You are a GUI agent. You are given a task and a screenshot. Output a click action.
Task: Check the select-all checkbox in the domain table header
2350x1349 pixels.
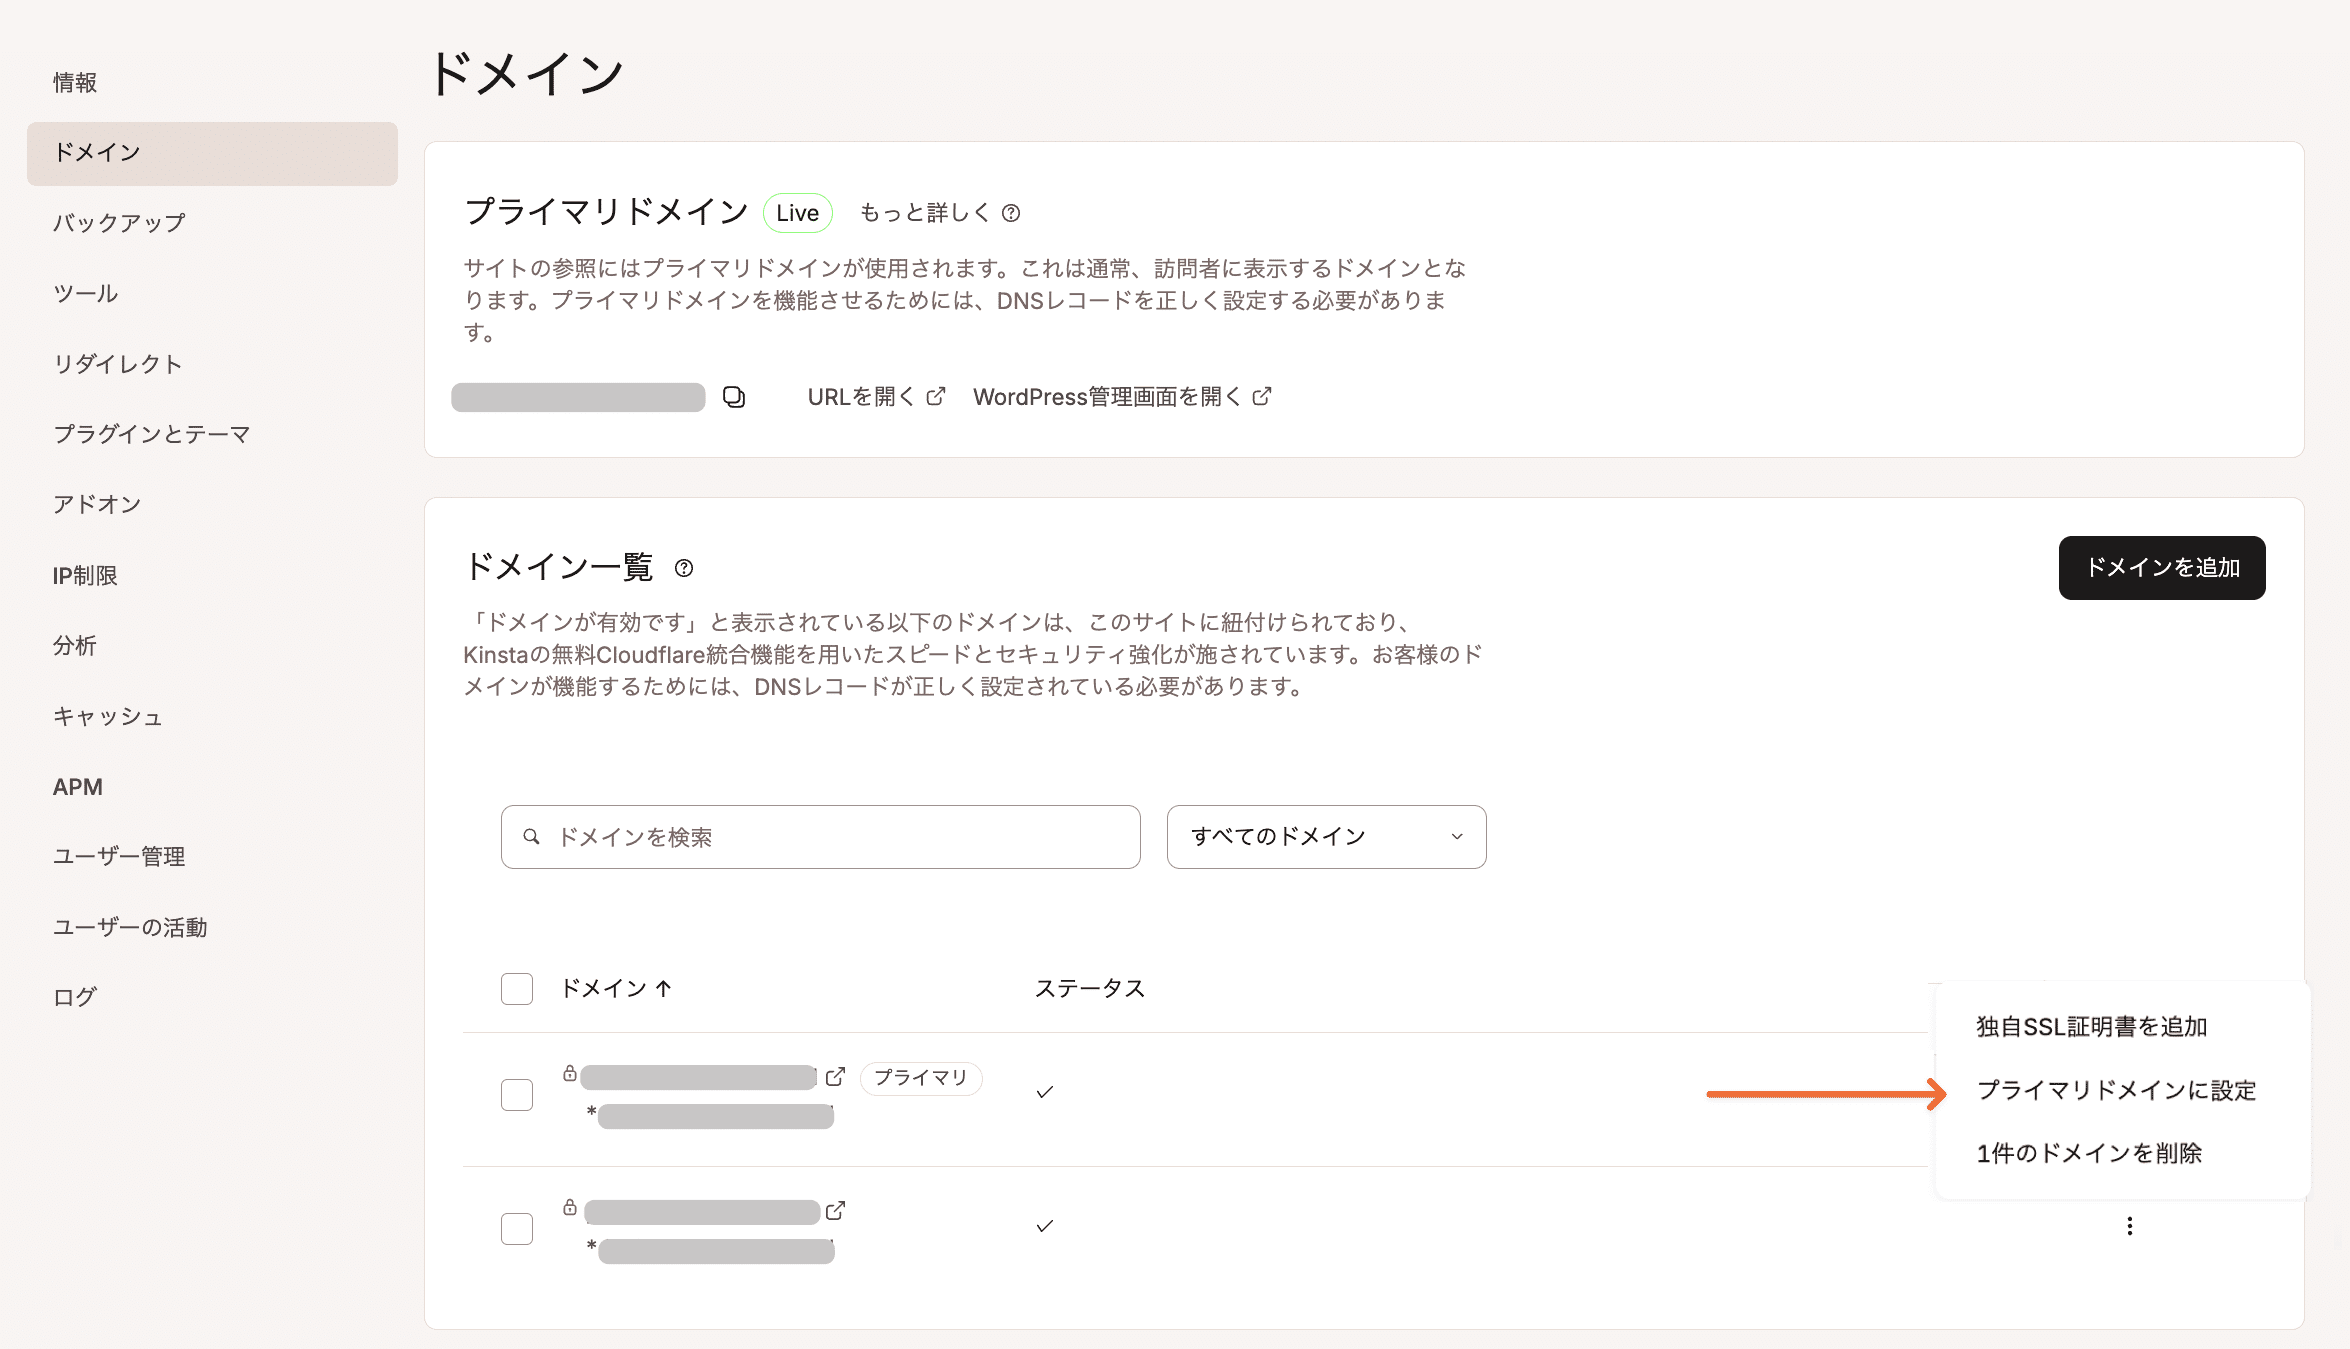(516, 989)
